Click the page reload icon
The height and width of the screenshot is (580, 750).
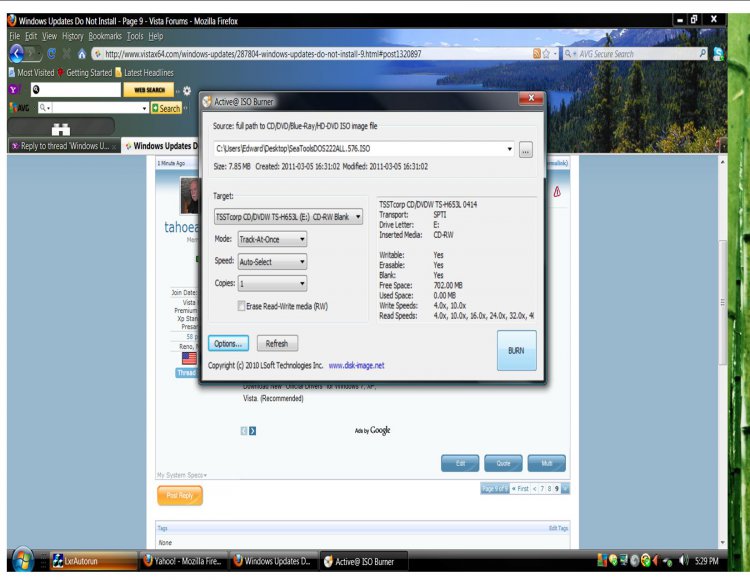coord(50,54)
